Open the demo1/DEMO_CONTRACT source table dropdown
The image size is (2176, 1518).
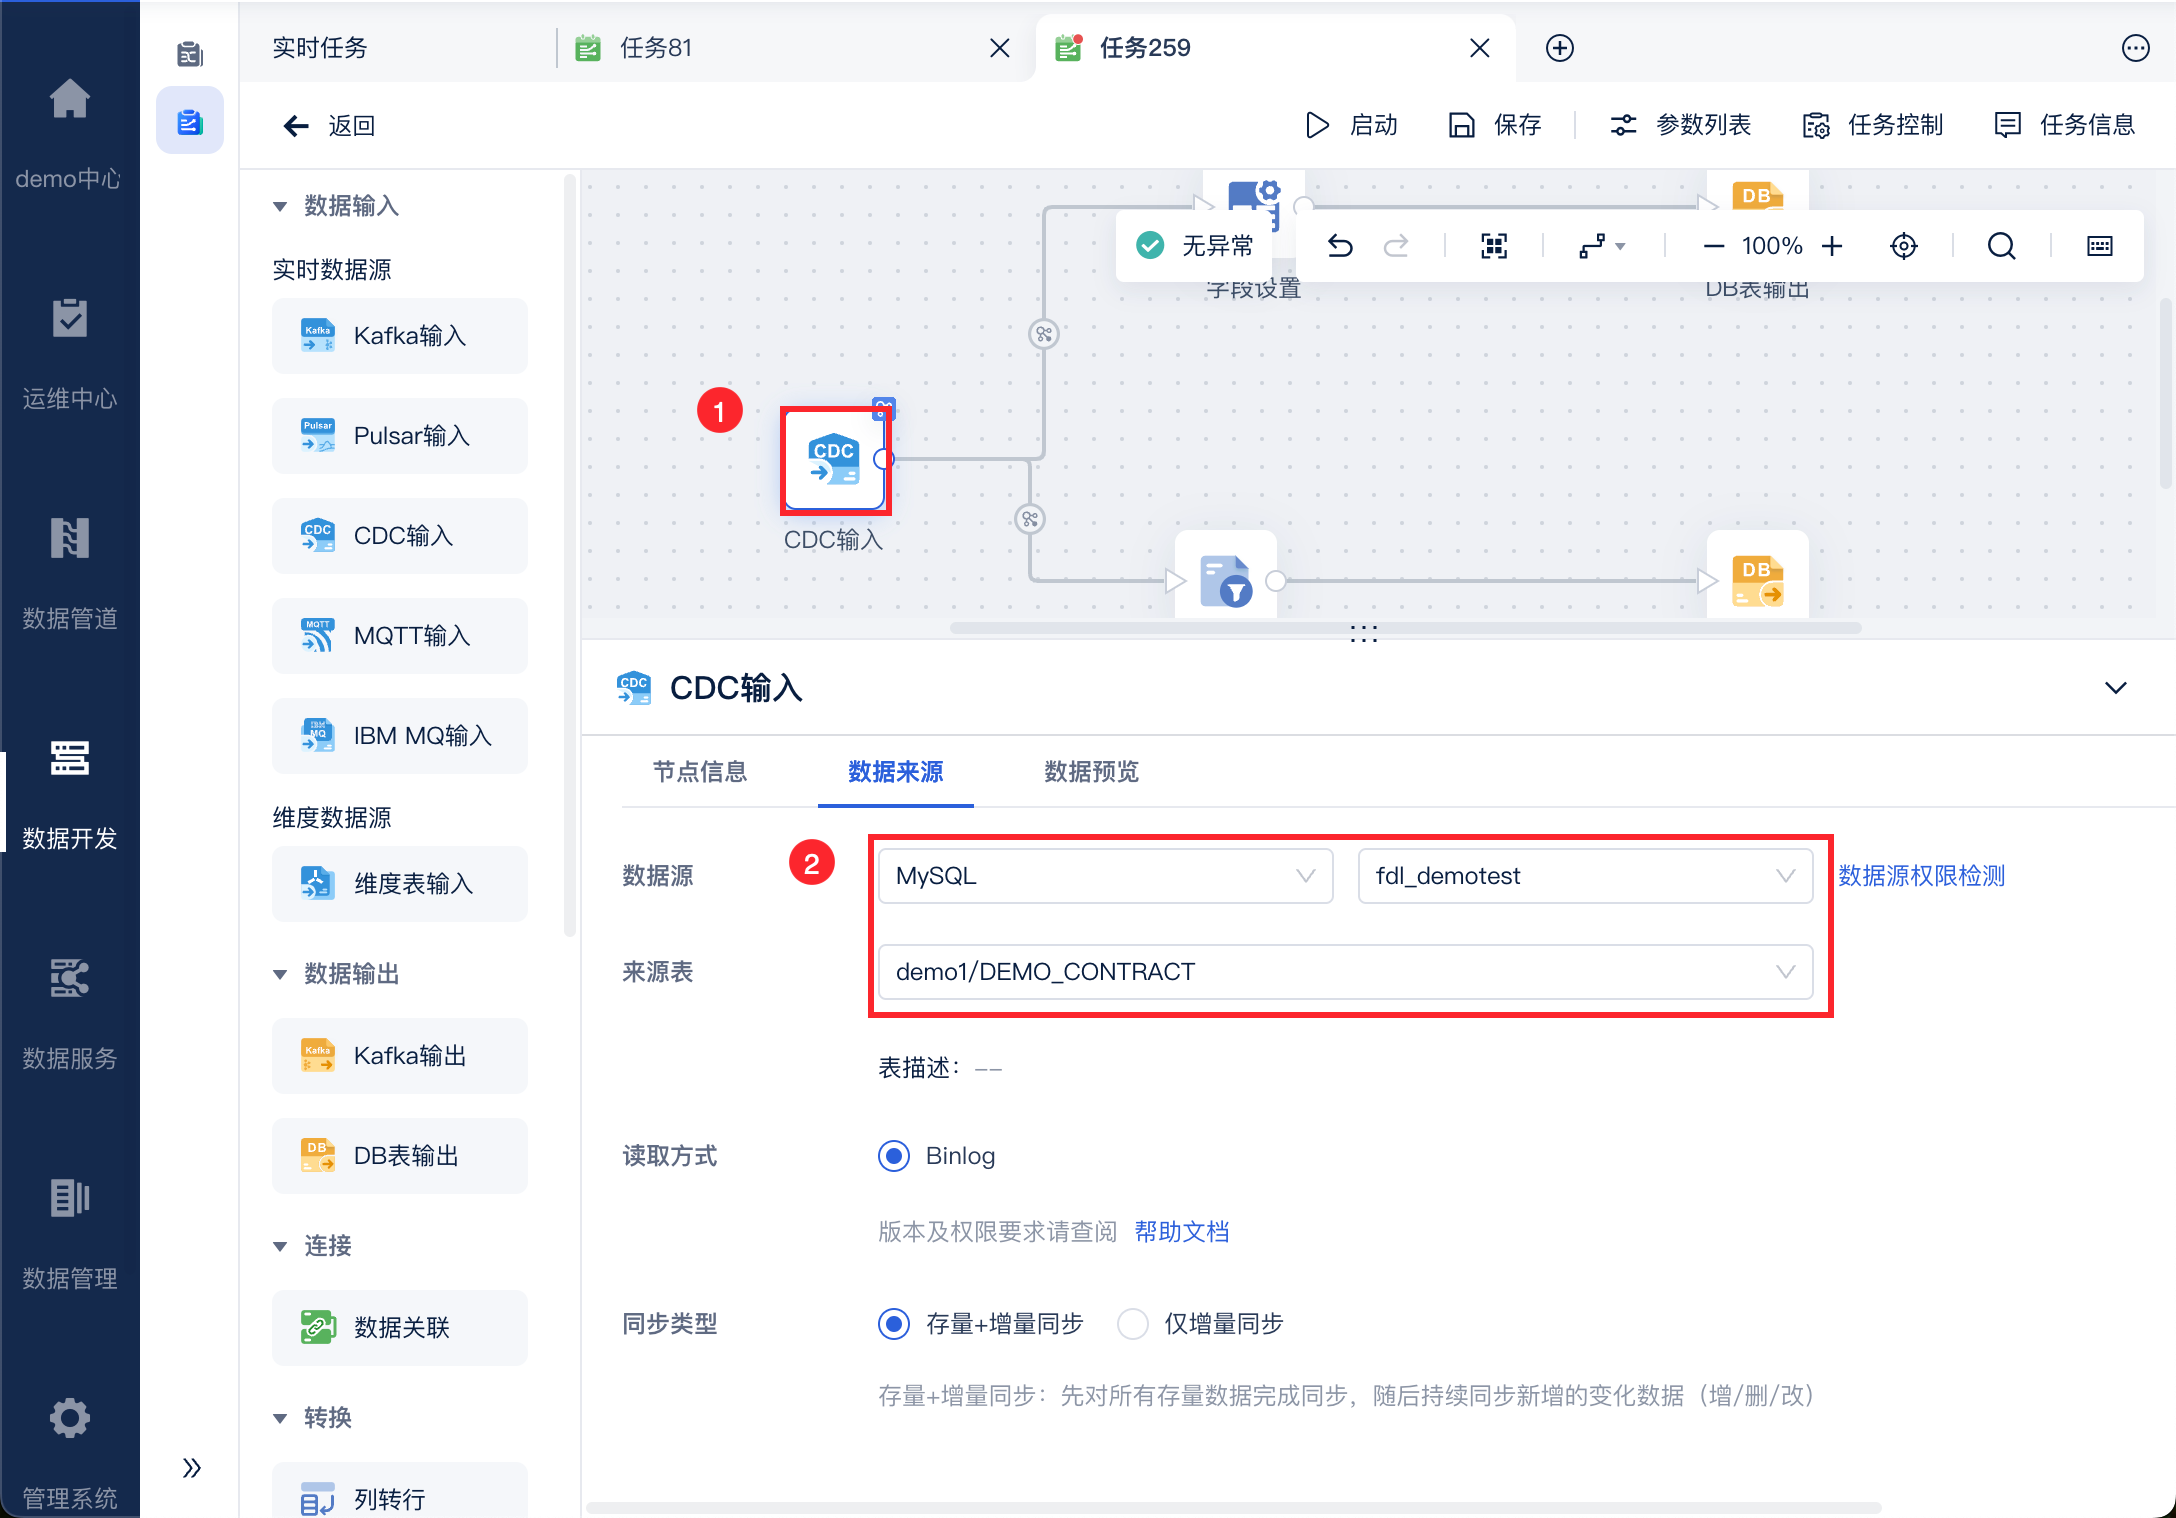click(x=1344, y=972)
